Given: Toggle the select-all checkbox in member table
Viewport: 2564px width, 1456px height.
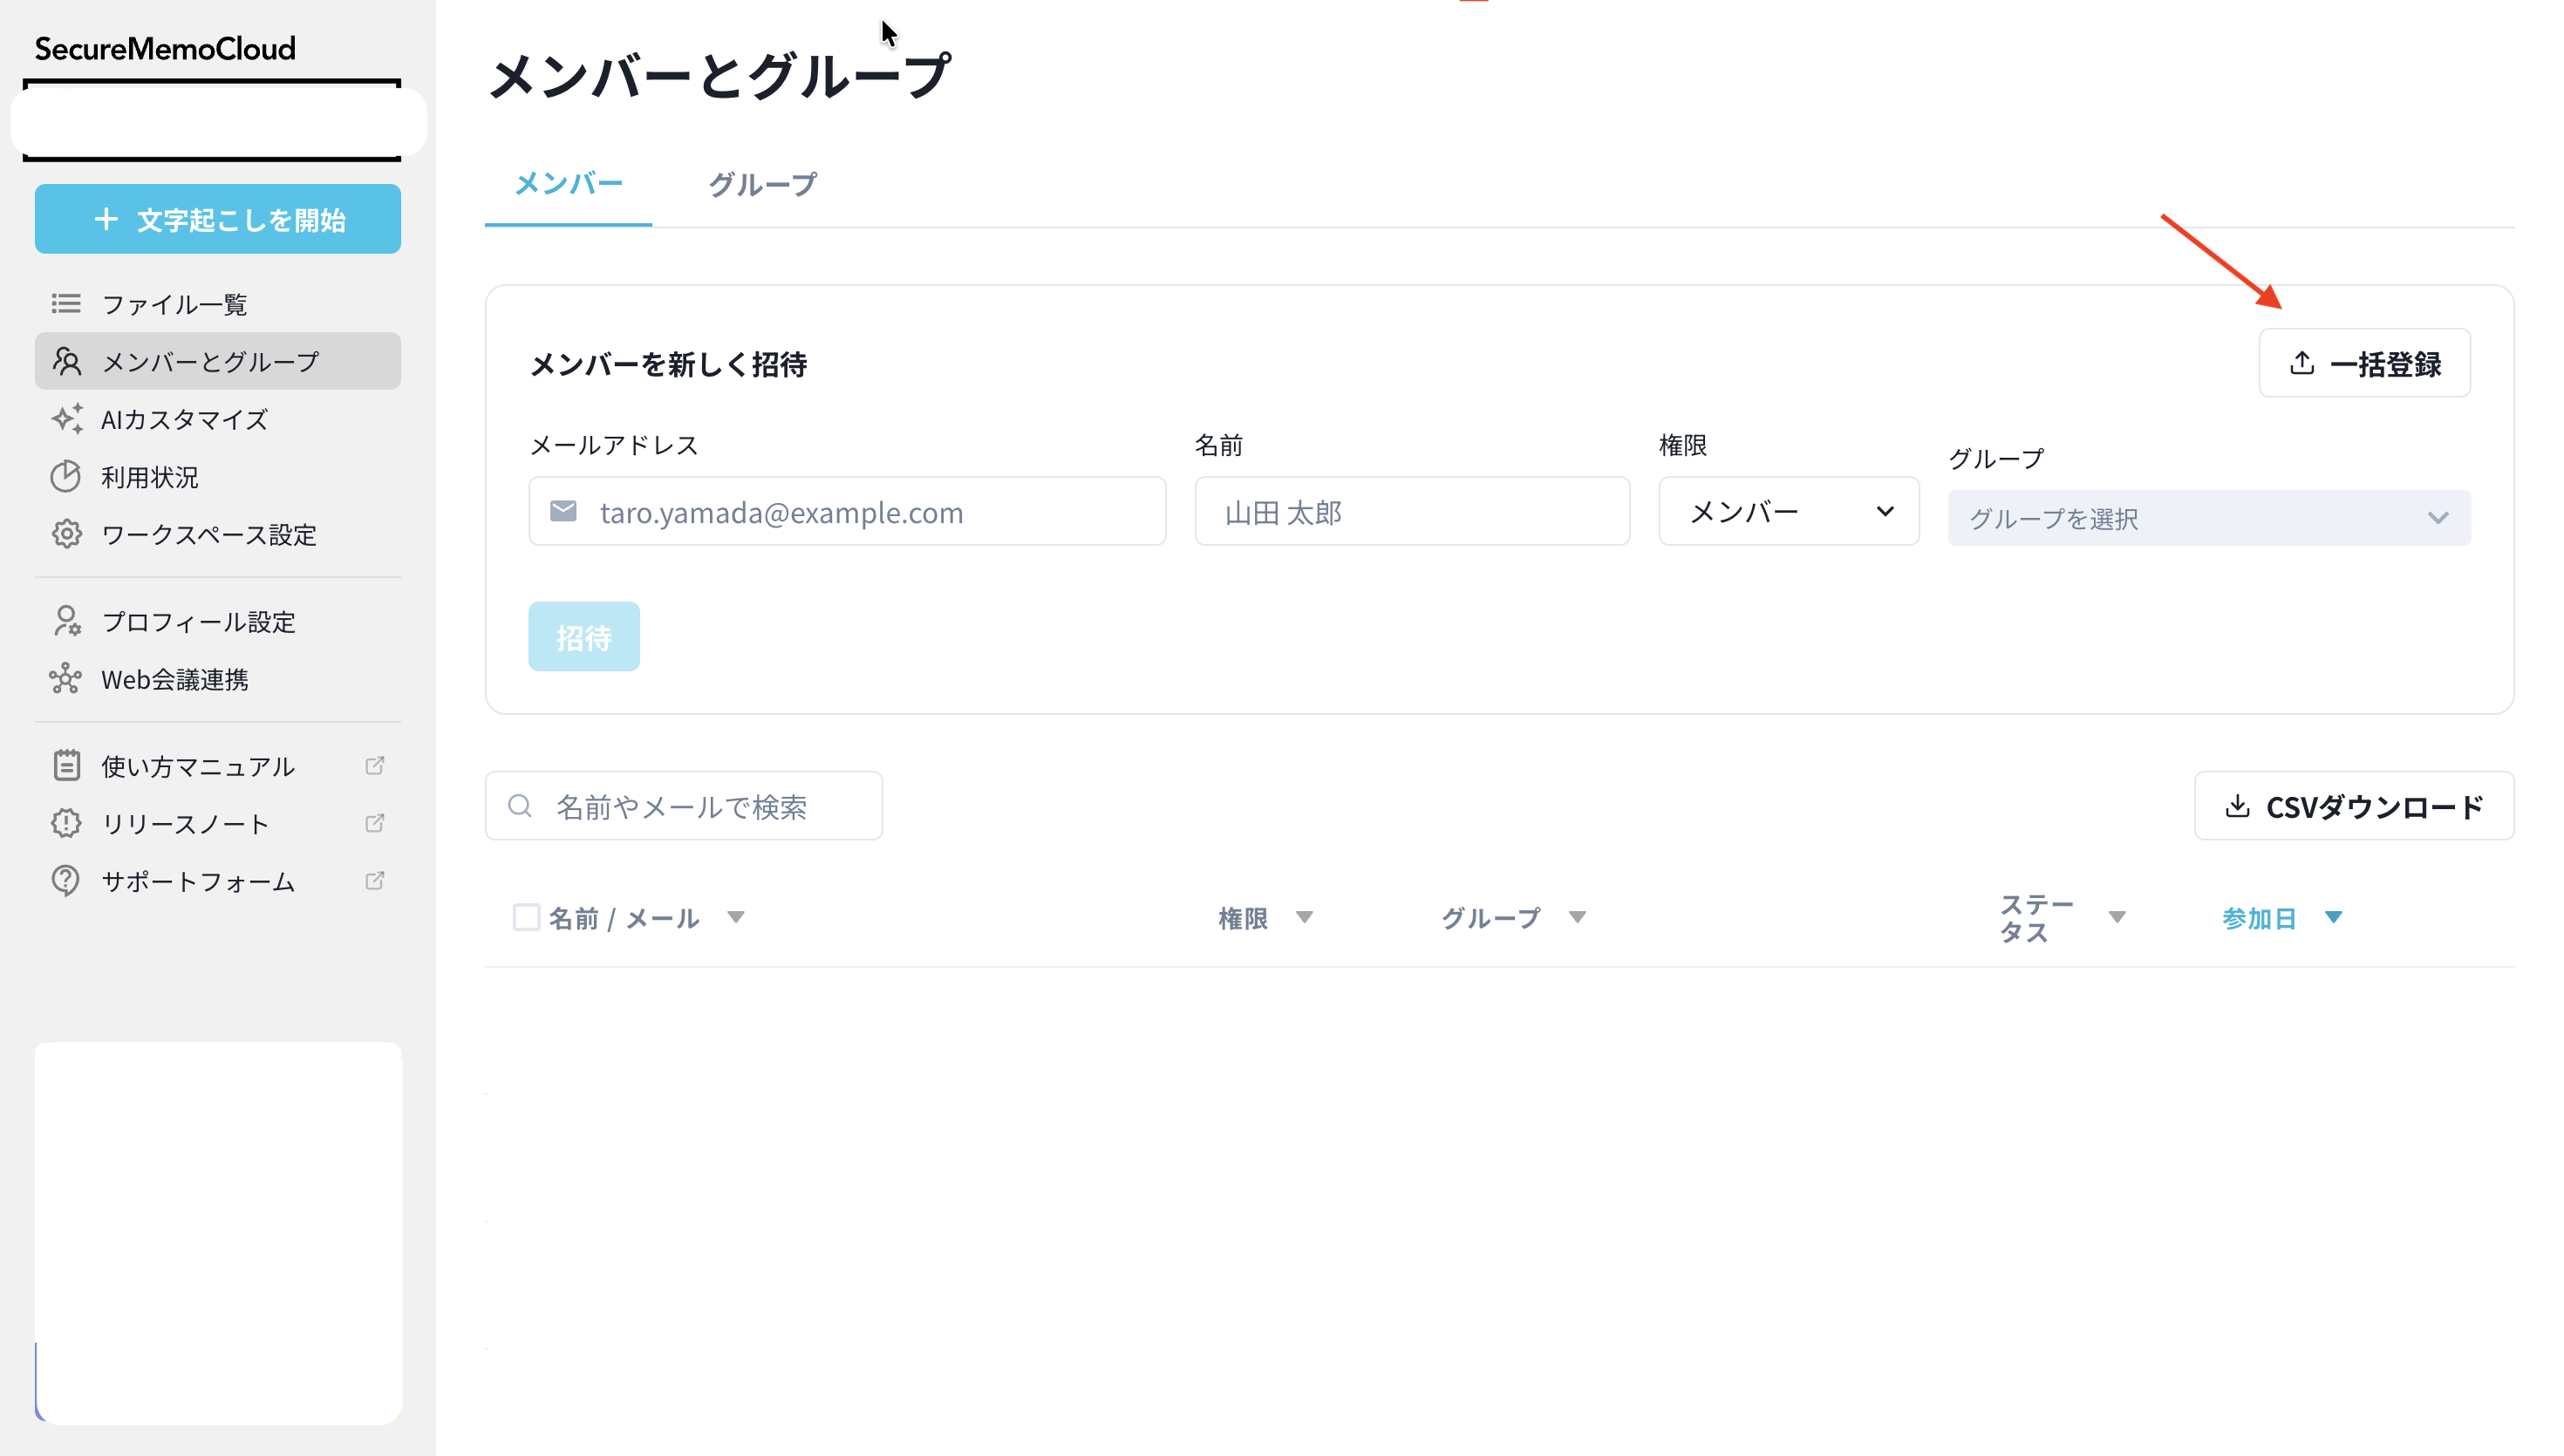Looking at the screenshot, I should [527, 916].
